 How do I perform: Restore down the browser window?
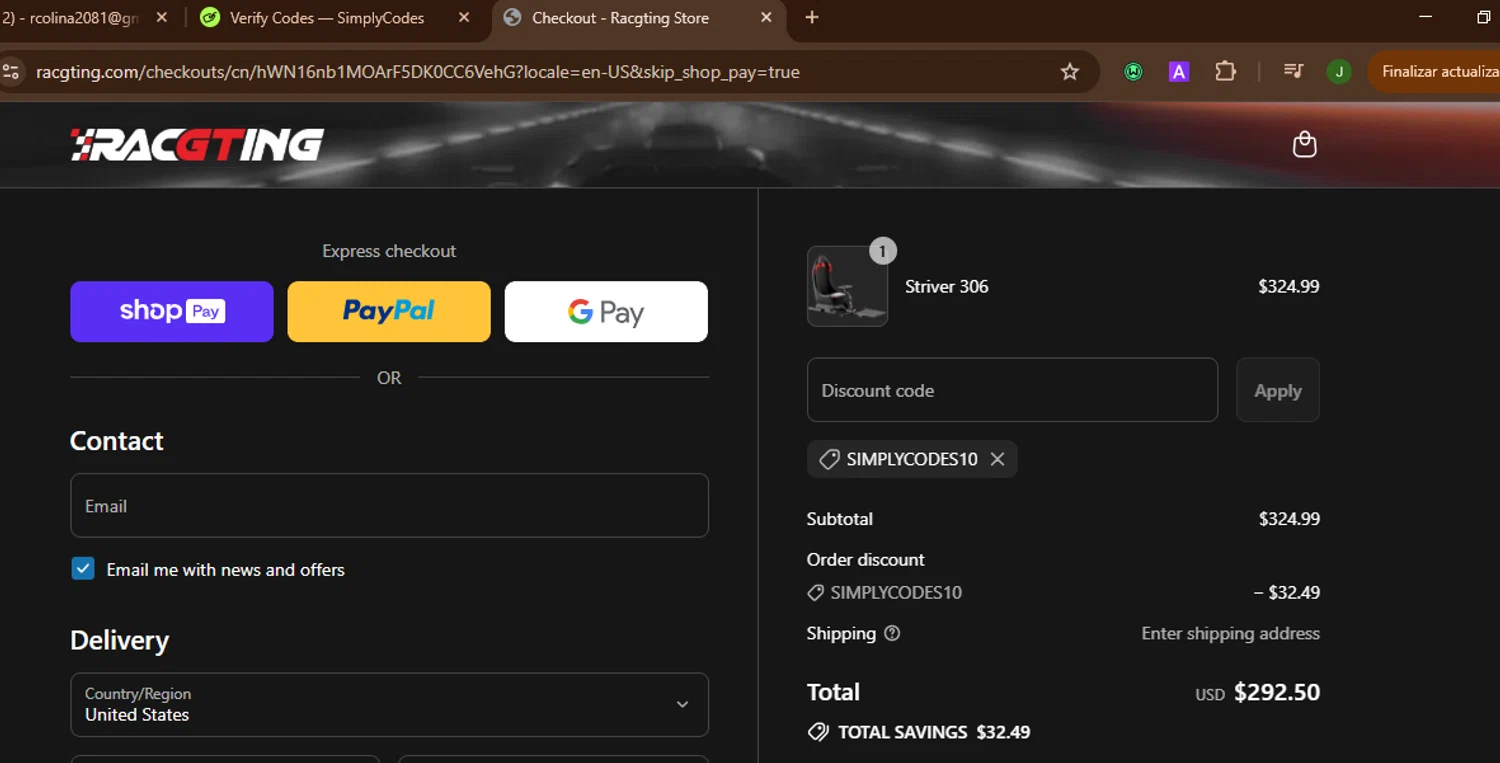[x=1484, y=17]
